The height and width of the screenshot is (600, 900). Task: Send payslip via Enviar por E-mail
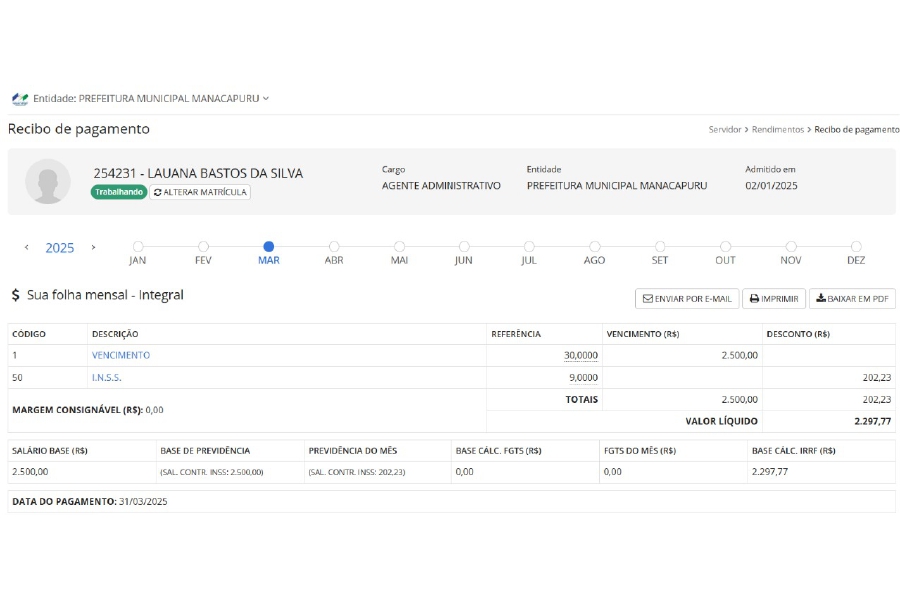tap(686, 299)
